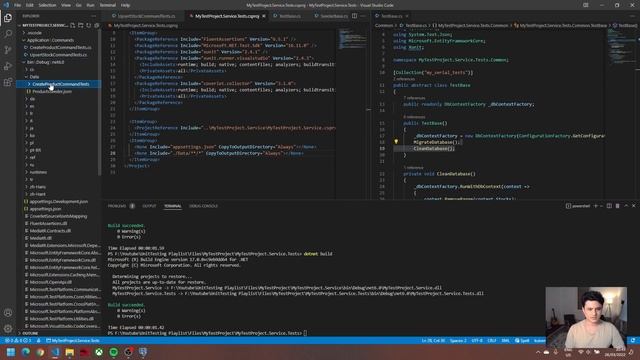Open the File menu
640x360 pixels.
pos(18,5)
